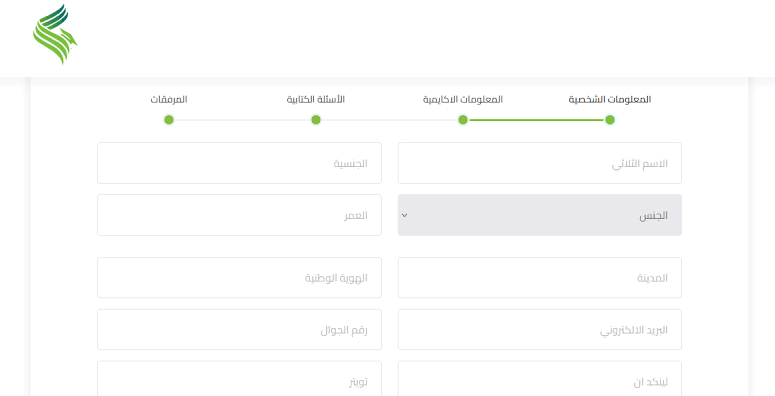Select the المعلومات الاكاديمية step dot
Screen dimensions: 775x396
point(463,120)
